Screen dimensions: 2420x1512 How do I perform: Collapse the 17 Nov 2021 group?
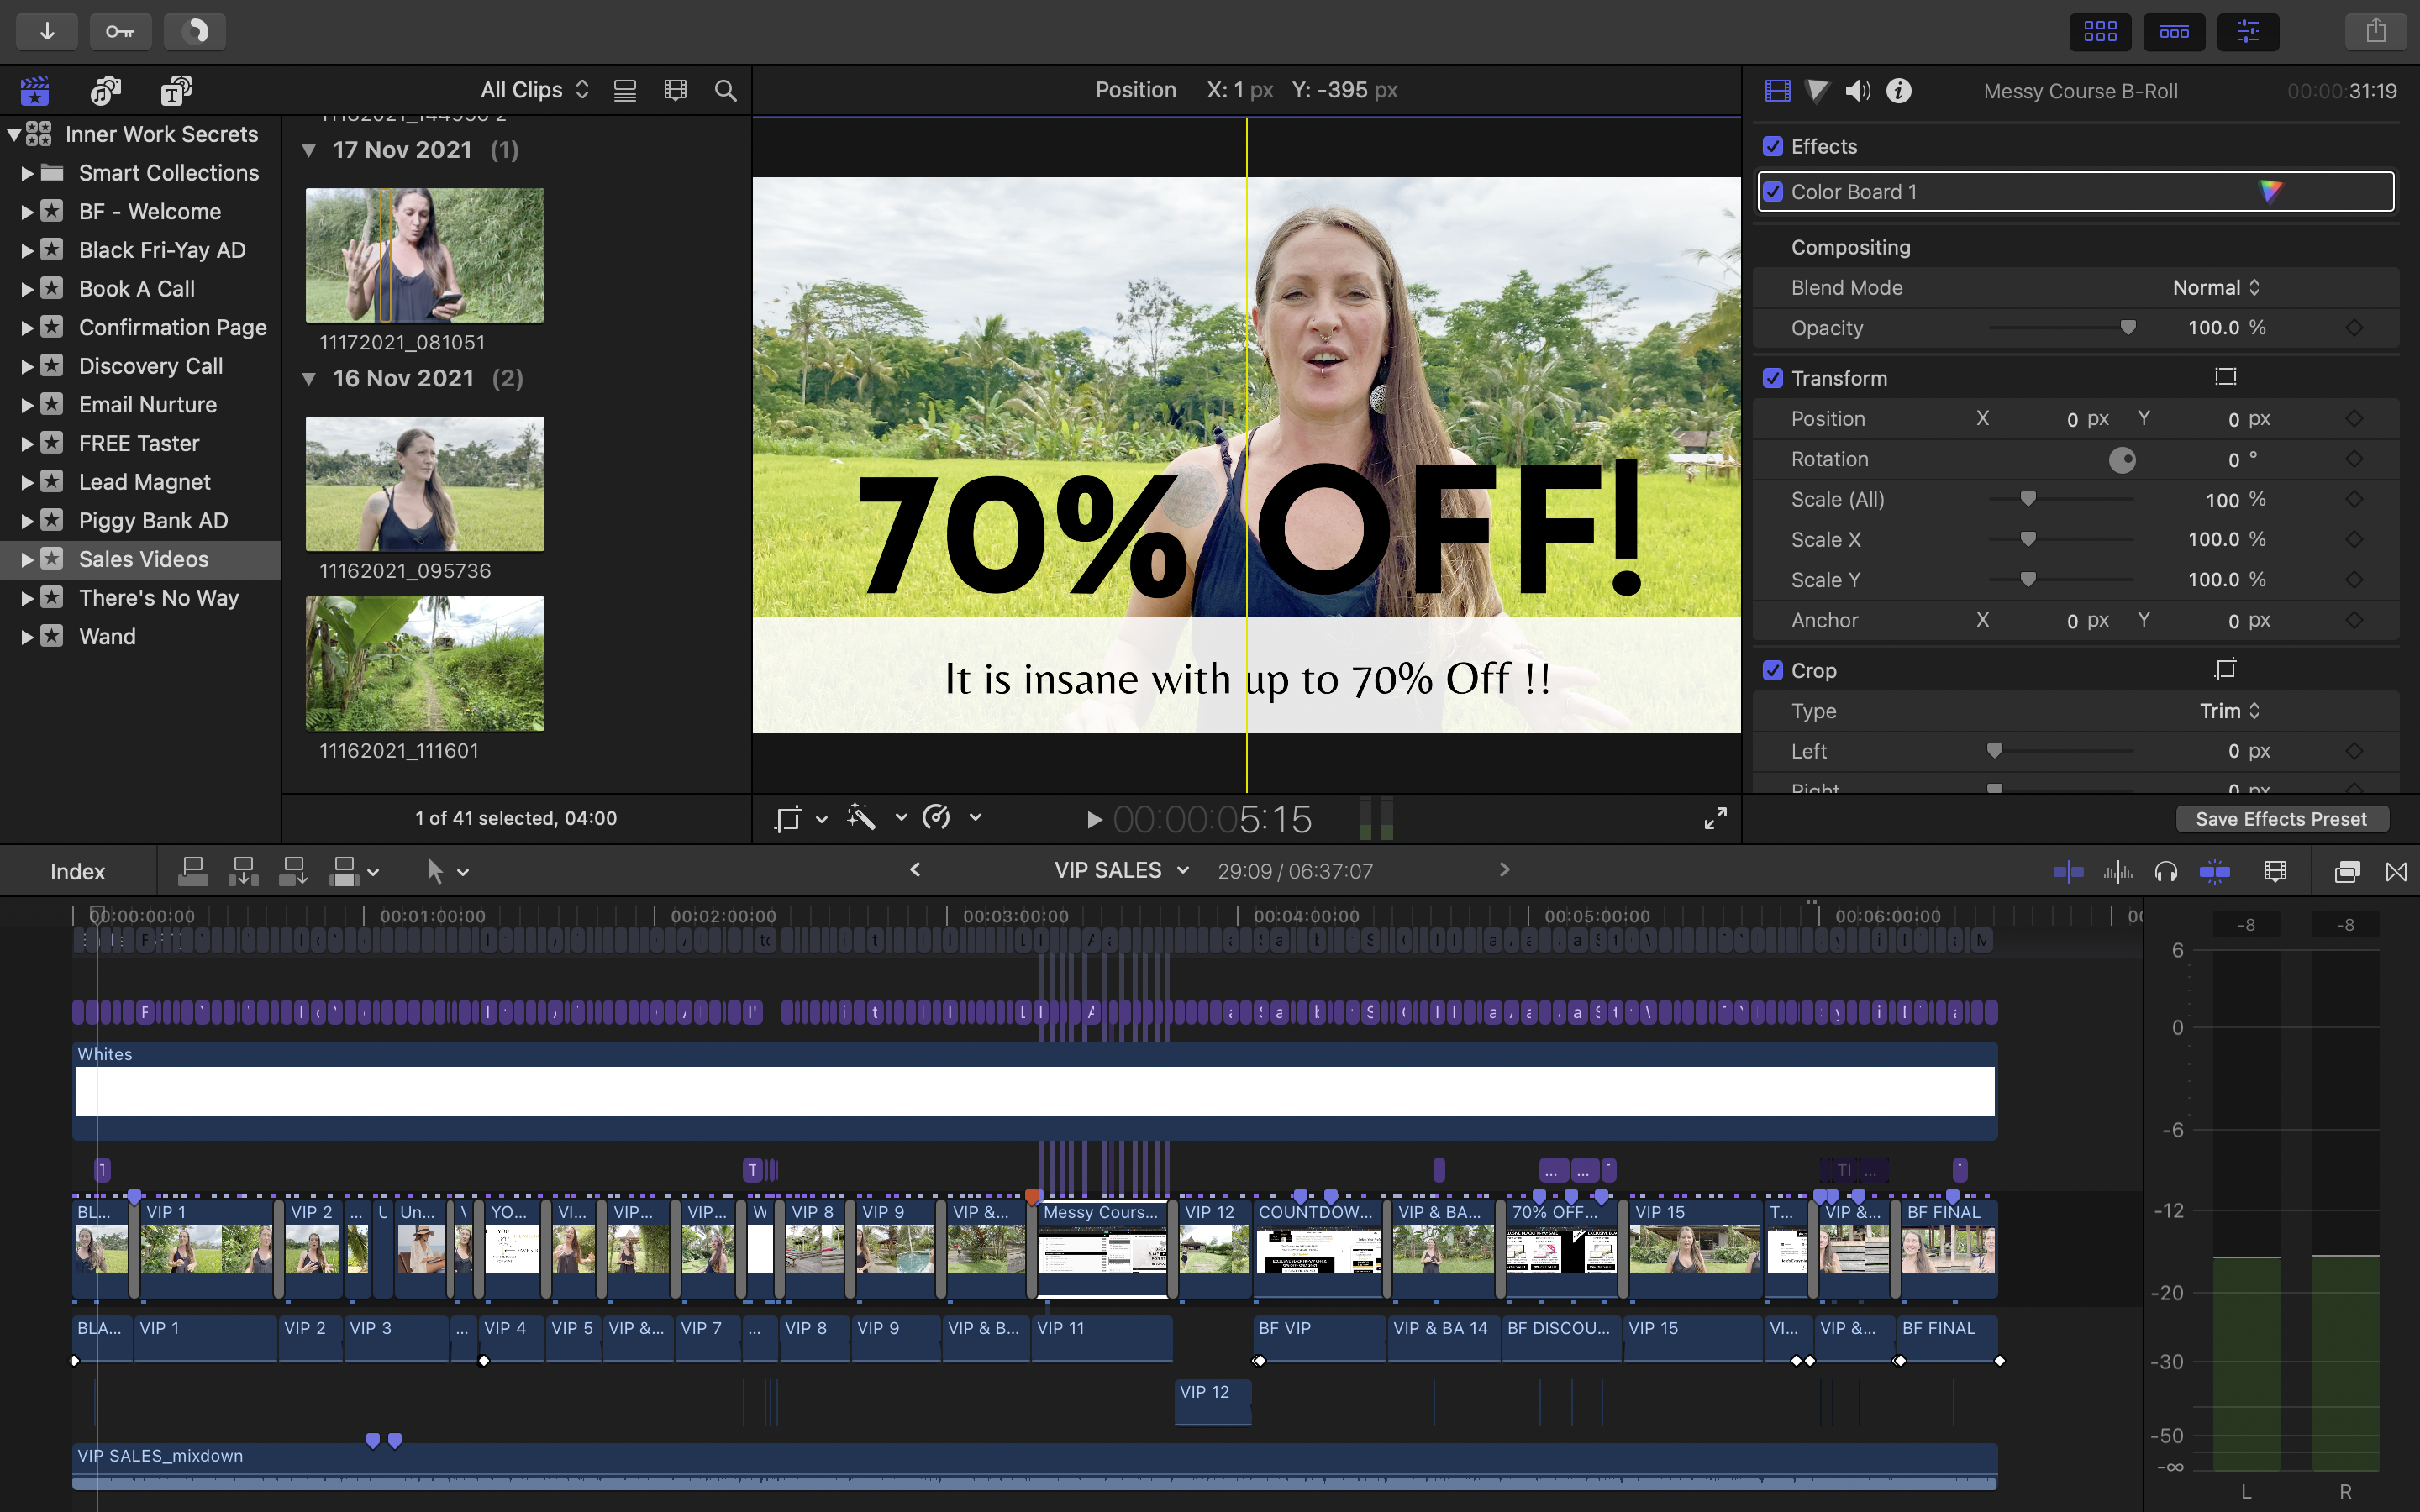[x=309, y=150]
